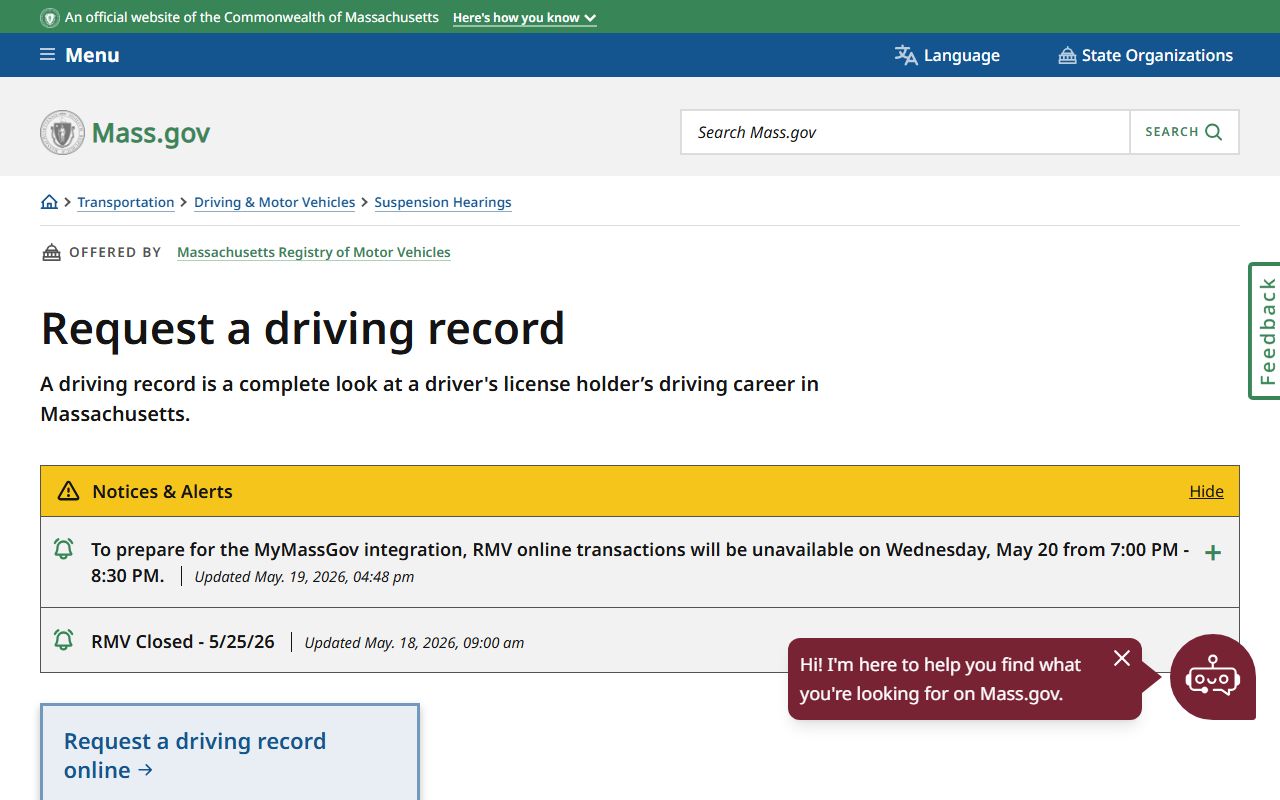Open the Transportation breadcrumb link
1280x800 pixels.
126,202
